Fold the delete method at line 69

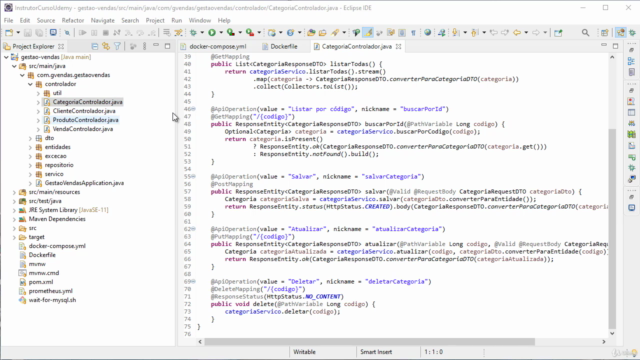(x=193, y=281)
